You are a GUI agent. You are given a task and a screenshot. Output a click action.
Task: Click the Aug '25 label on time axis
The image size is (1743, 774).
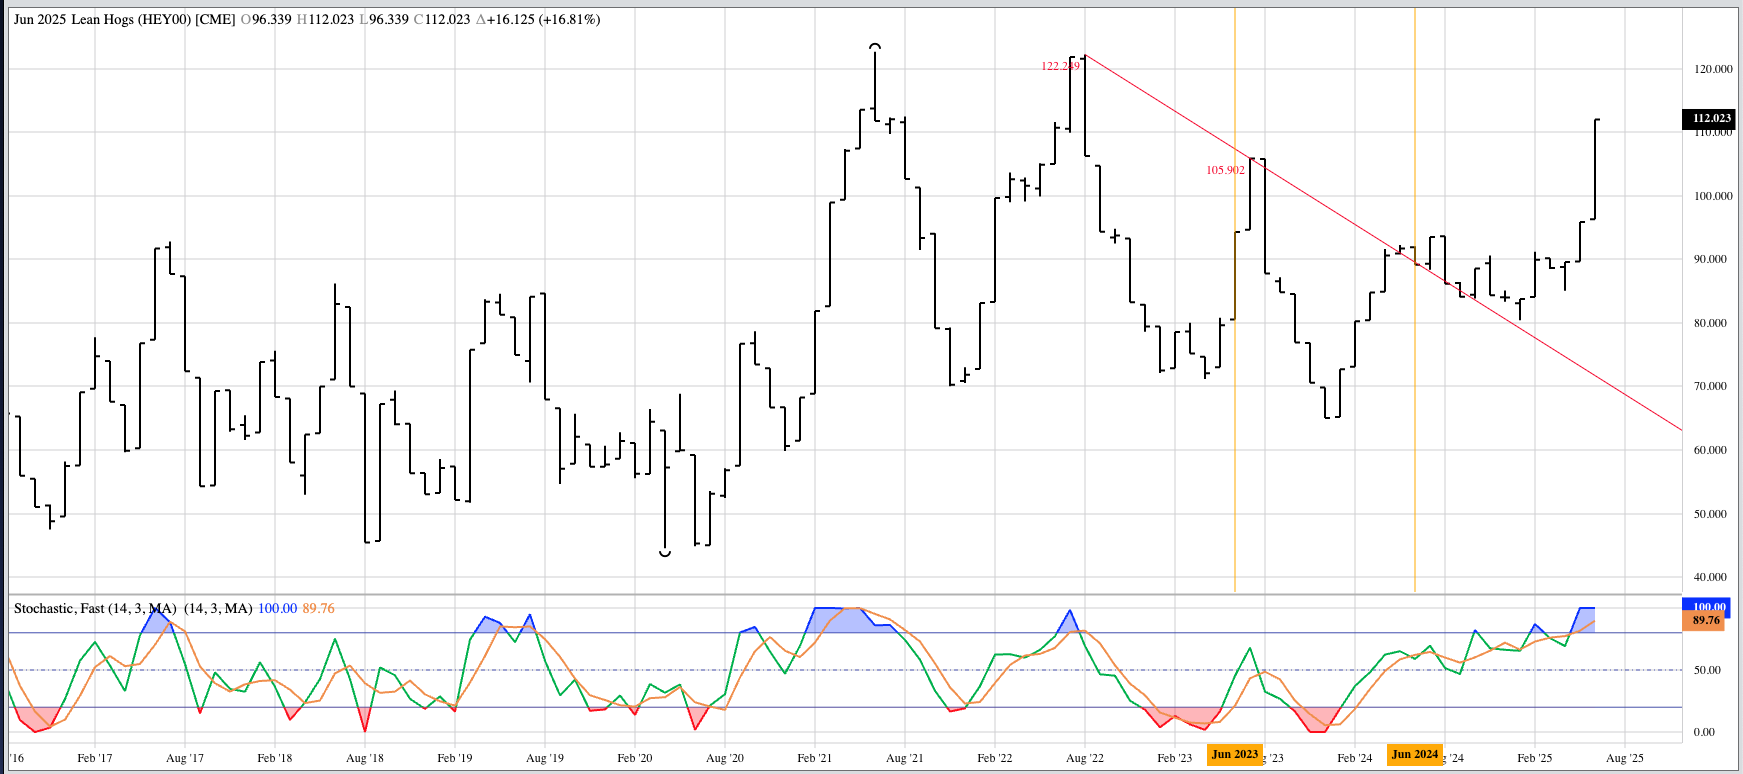click(x=1624, y=758)
